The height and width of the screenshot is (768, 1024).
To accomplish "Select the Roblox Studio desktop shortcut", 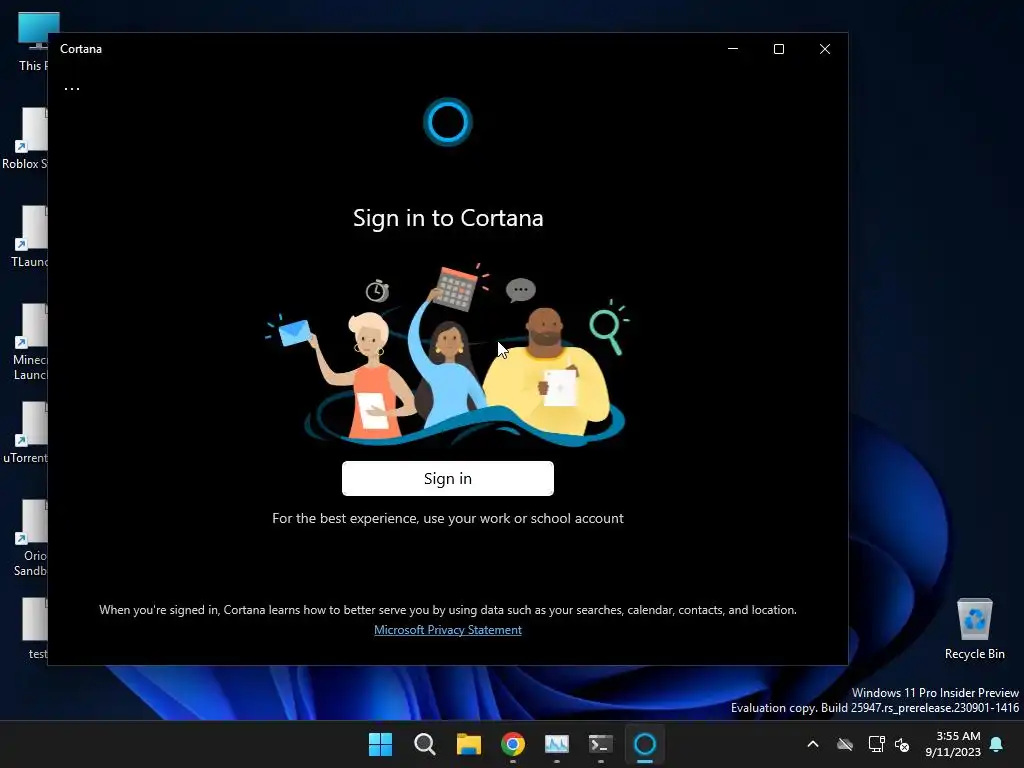I will click(25, 139).
